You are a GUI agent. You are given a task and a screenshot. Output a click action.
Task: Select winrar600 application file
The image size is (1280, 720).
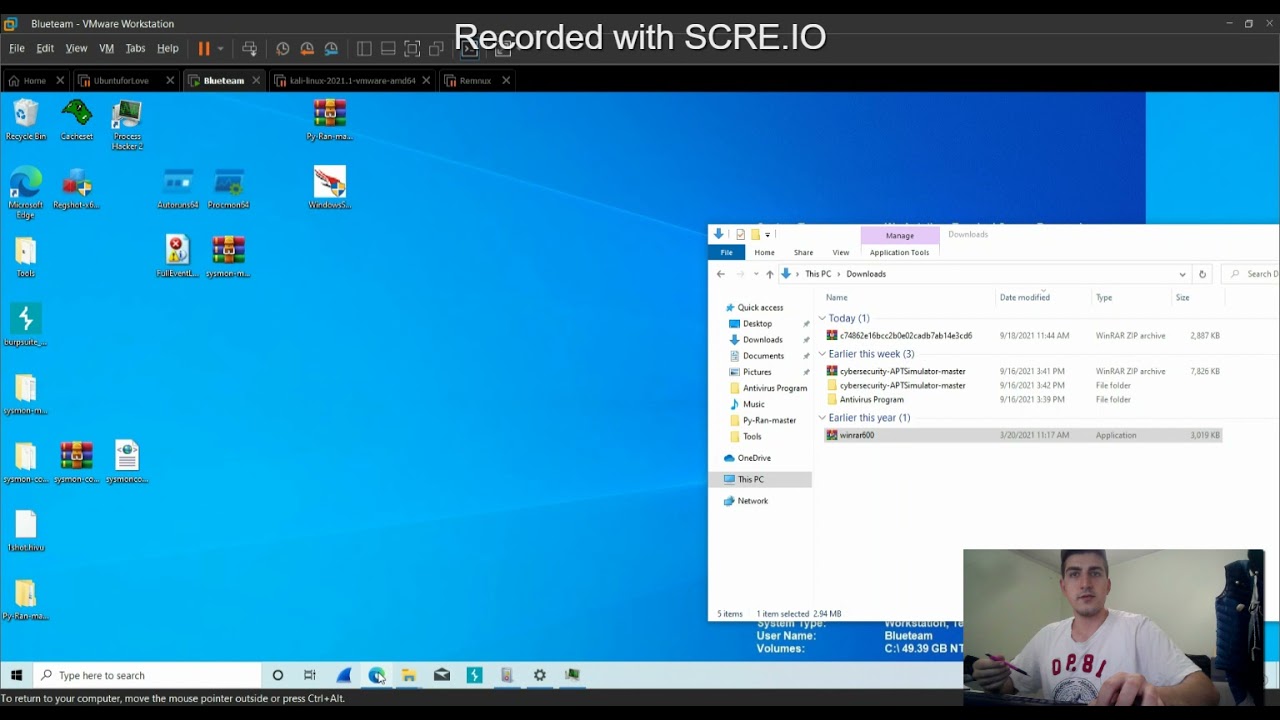pos(1022,435)
